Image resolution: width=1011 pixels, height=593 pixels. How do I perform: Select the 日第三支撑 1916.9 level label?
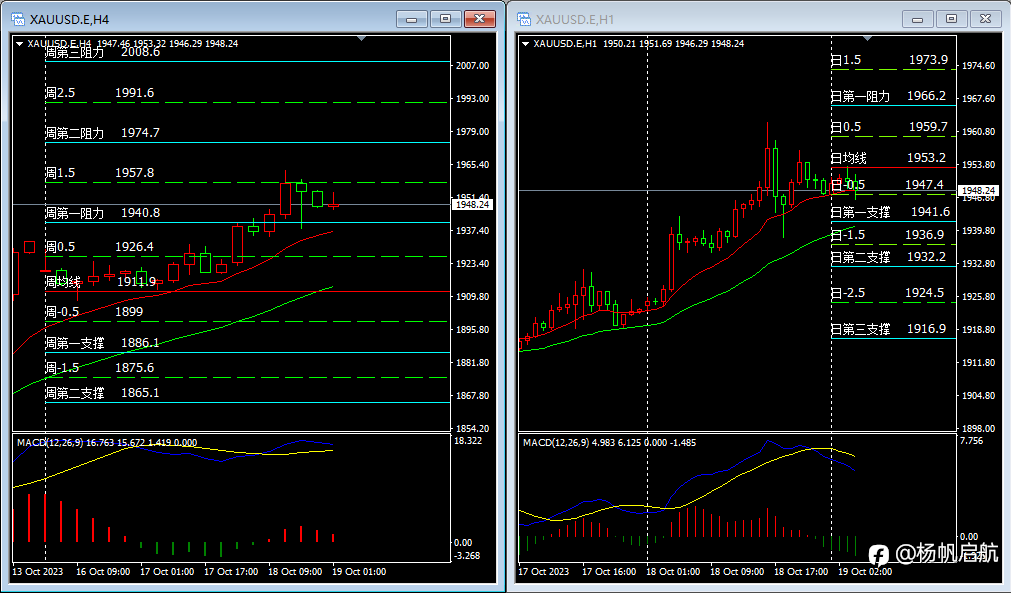888,329
